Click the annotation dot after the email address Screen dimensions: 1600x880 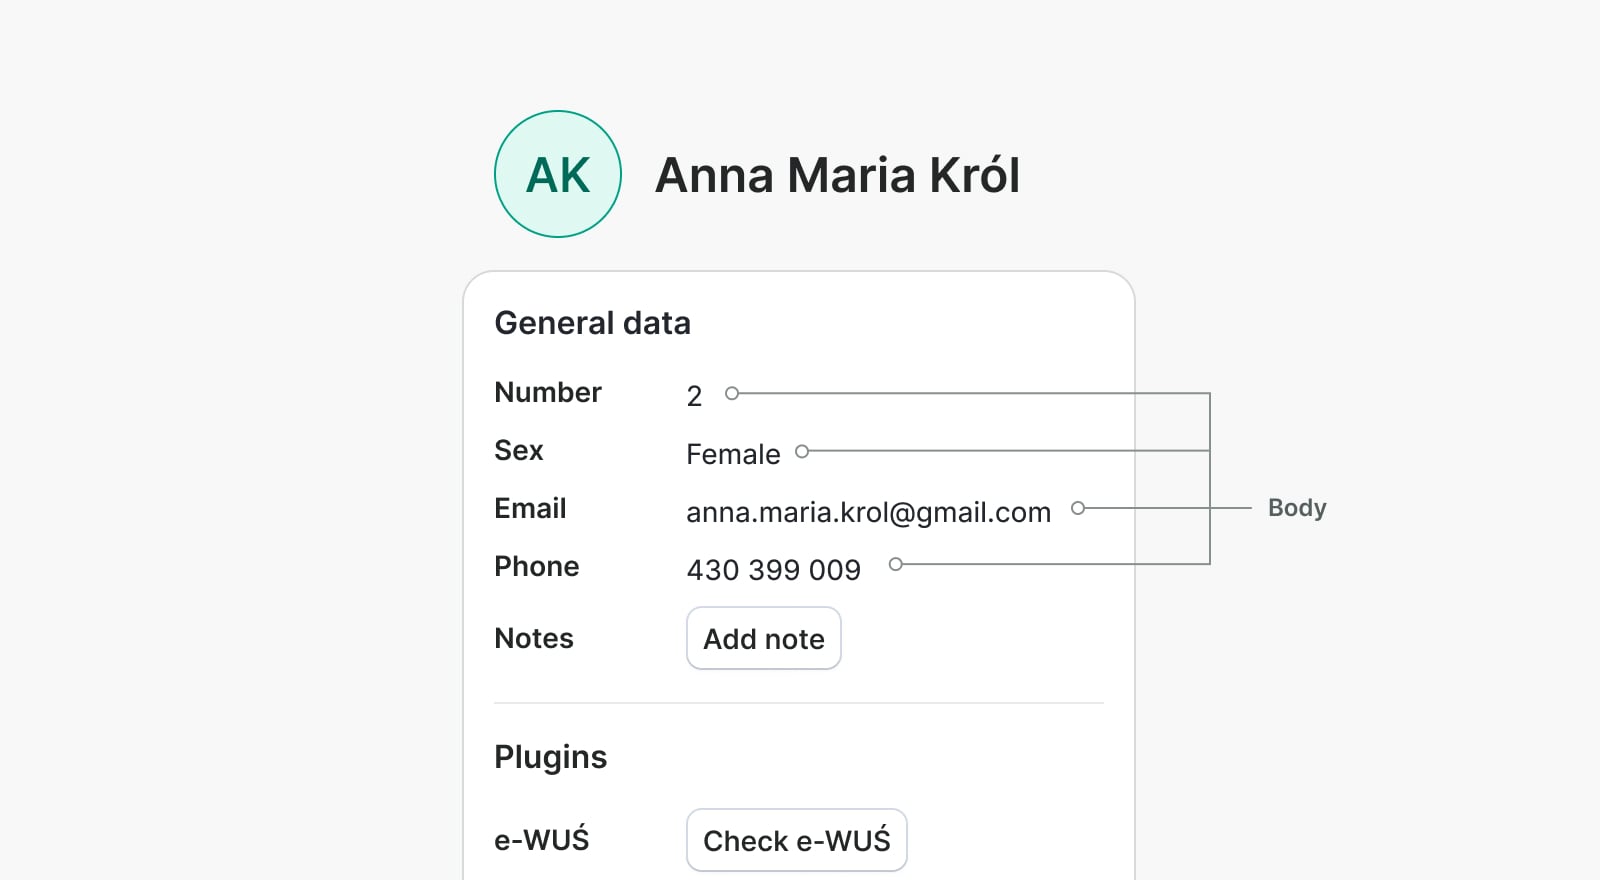tap(1078, 508)
